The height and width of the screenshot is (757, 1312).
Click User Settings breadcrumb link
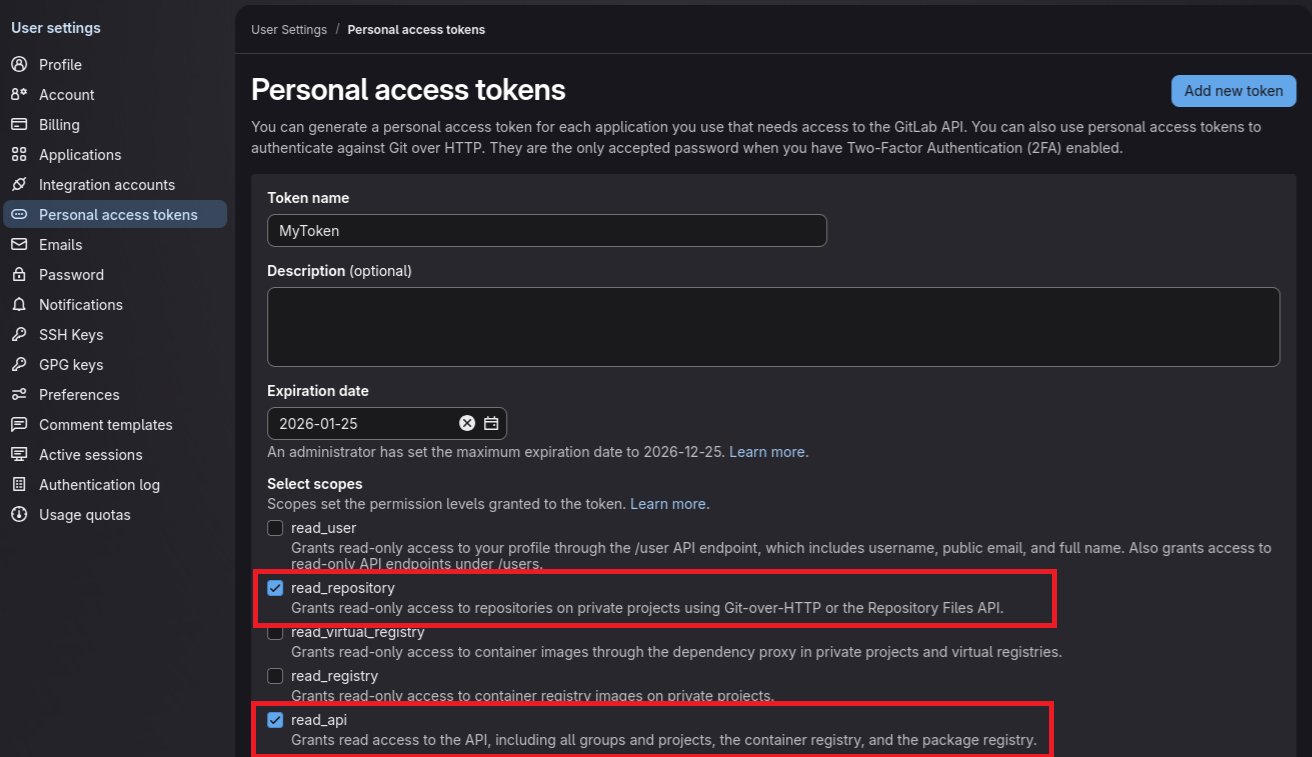coord(289,30)
